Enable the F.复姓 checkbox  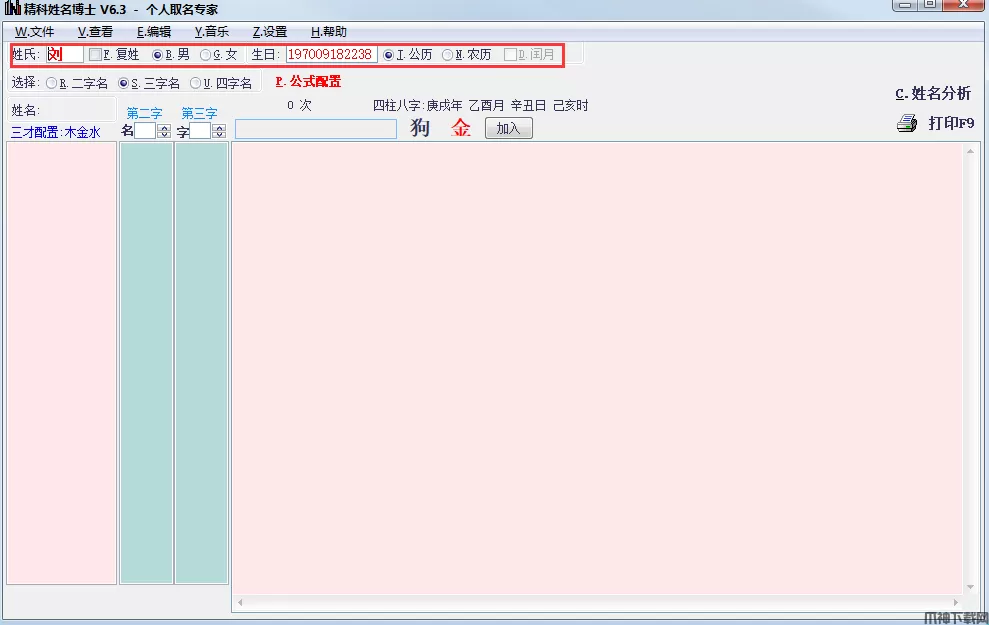click(95, 55)
